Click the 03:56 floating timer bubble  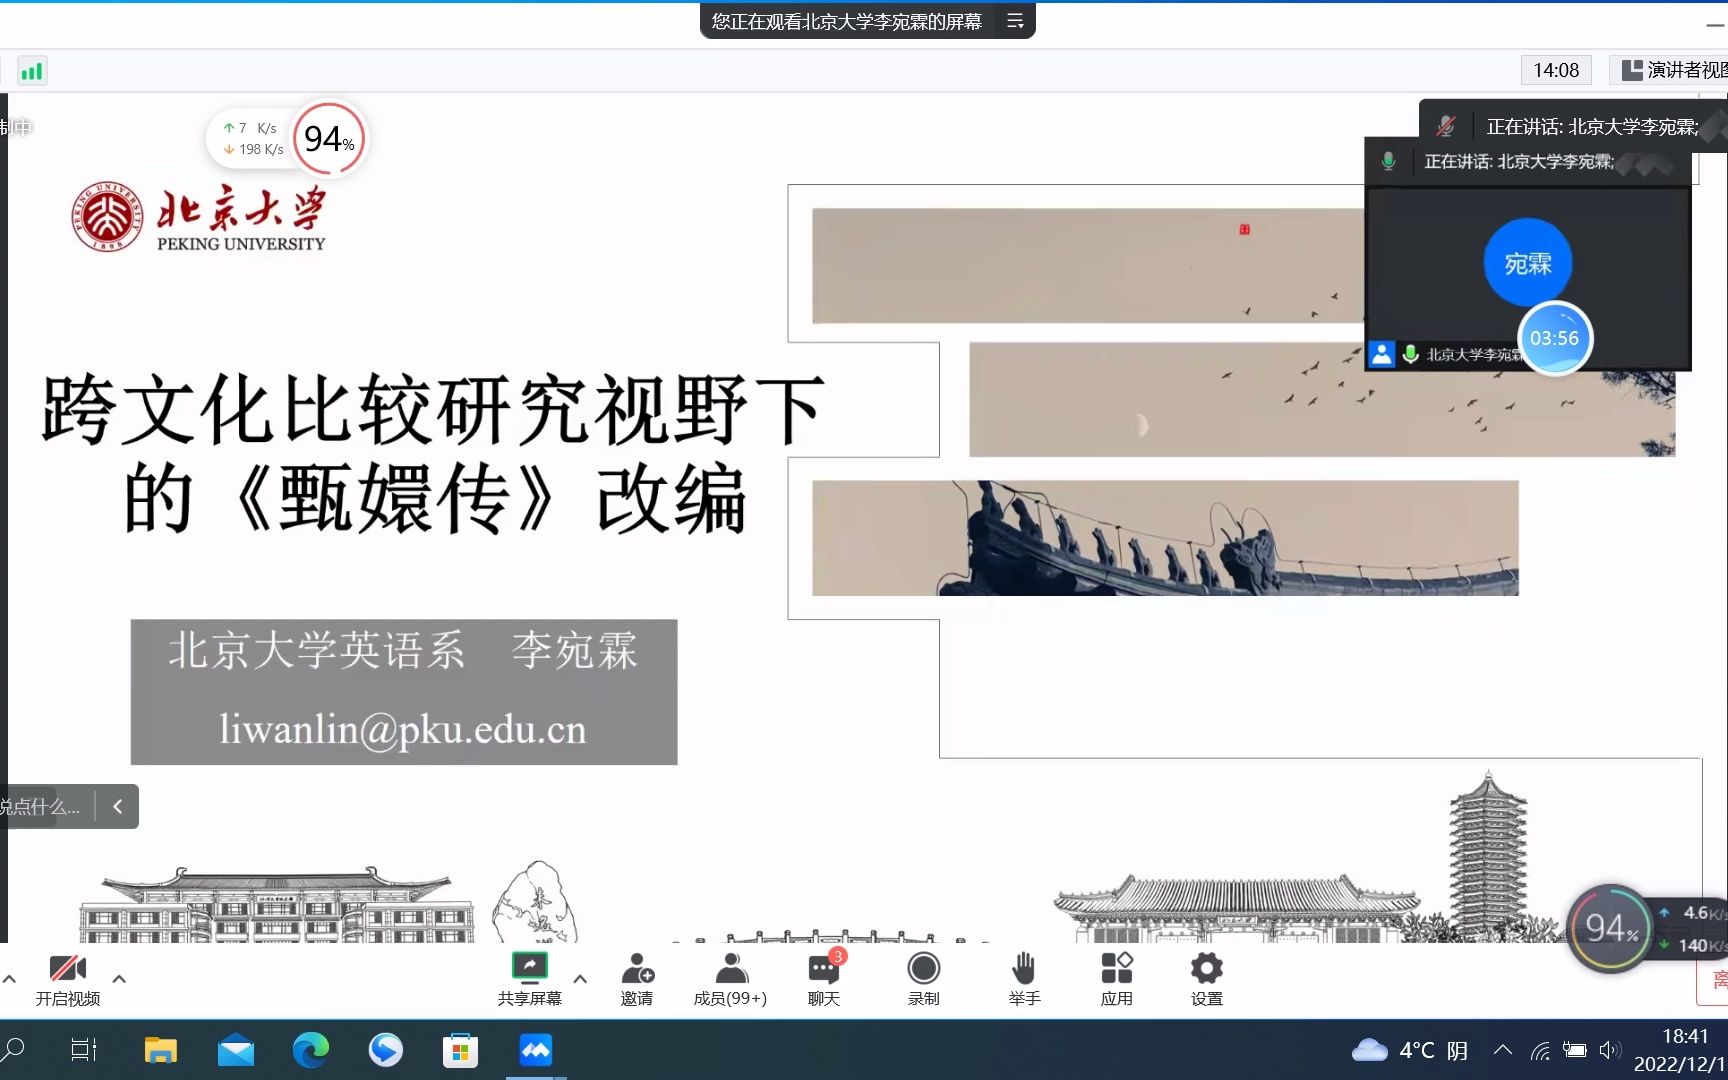(1554, 338)
